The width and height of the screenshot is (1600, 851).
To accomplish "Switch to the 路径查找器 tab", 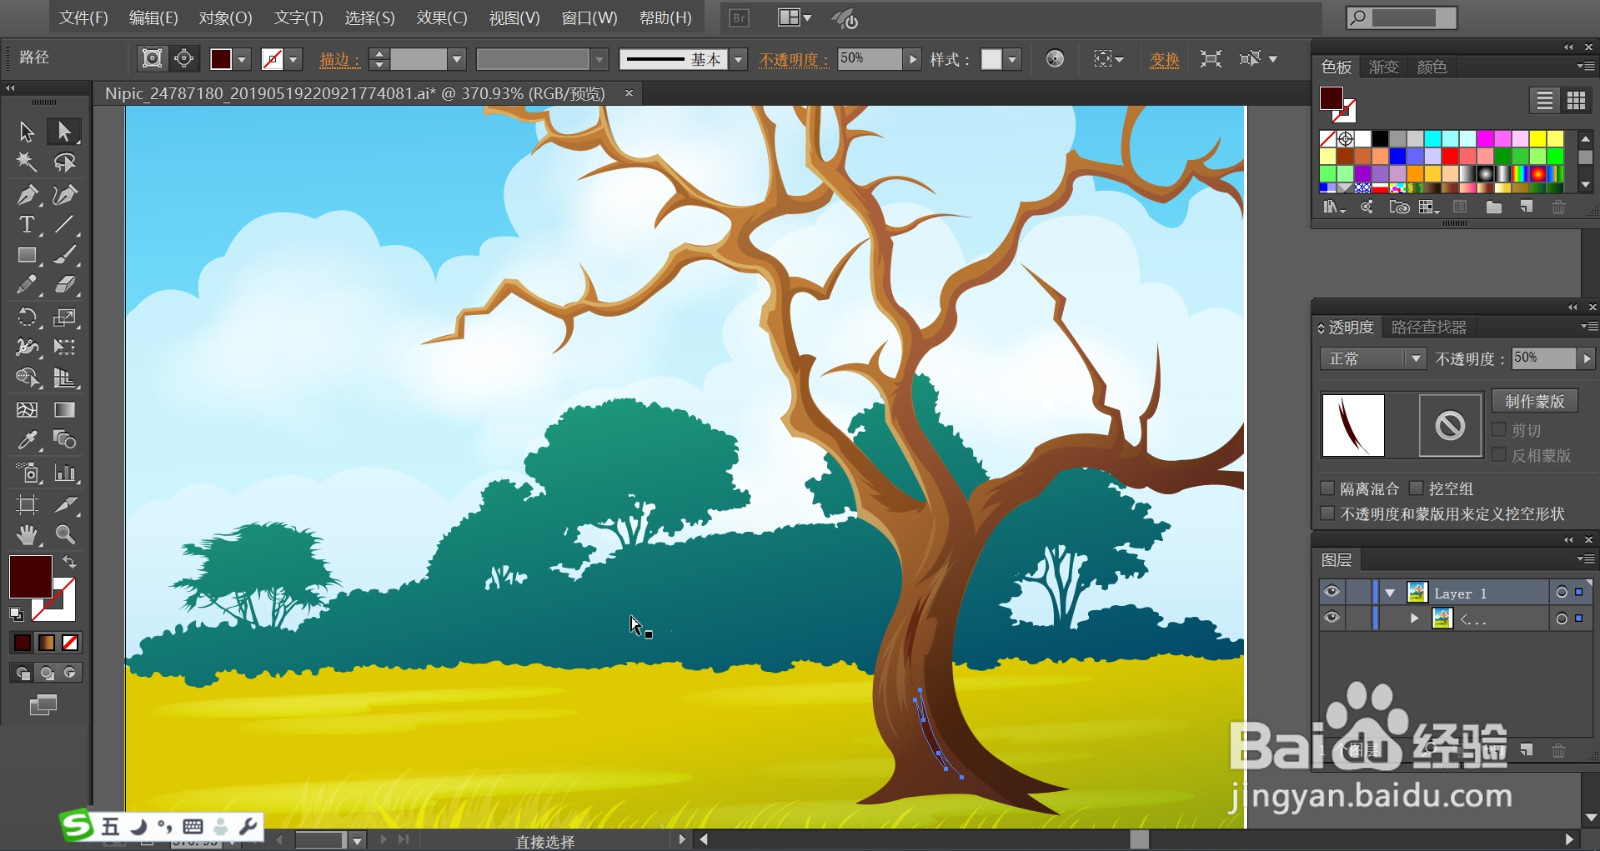I will point(1429,327).
